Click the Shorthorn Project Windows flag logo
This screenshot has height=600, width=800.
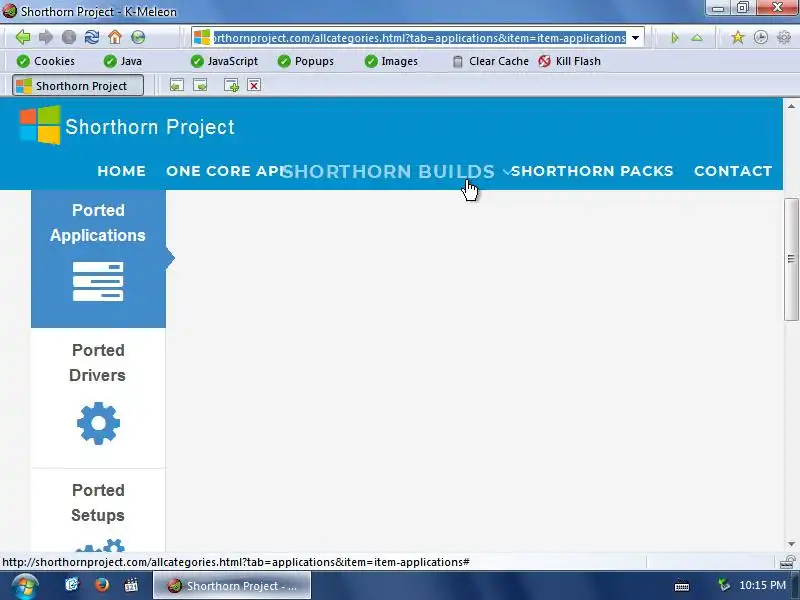40,125
